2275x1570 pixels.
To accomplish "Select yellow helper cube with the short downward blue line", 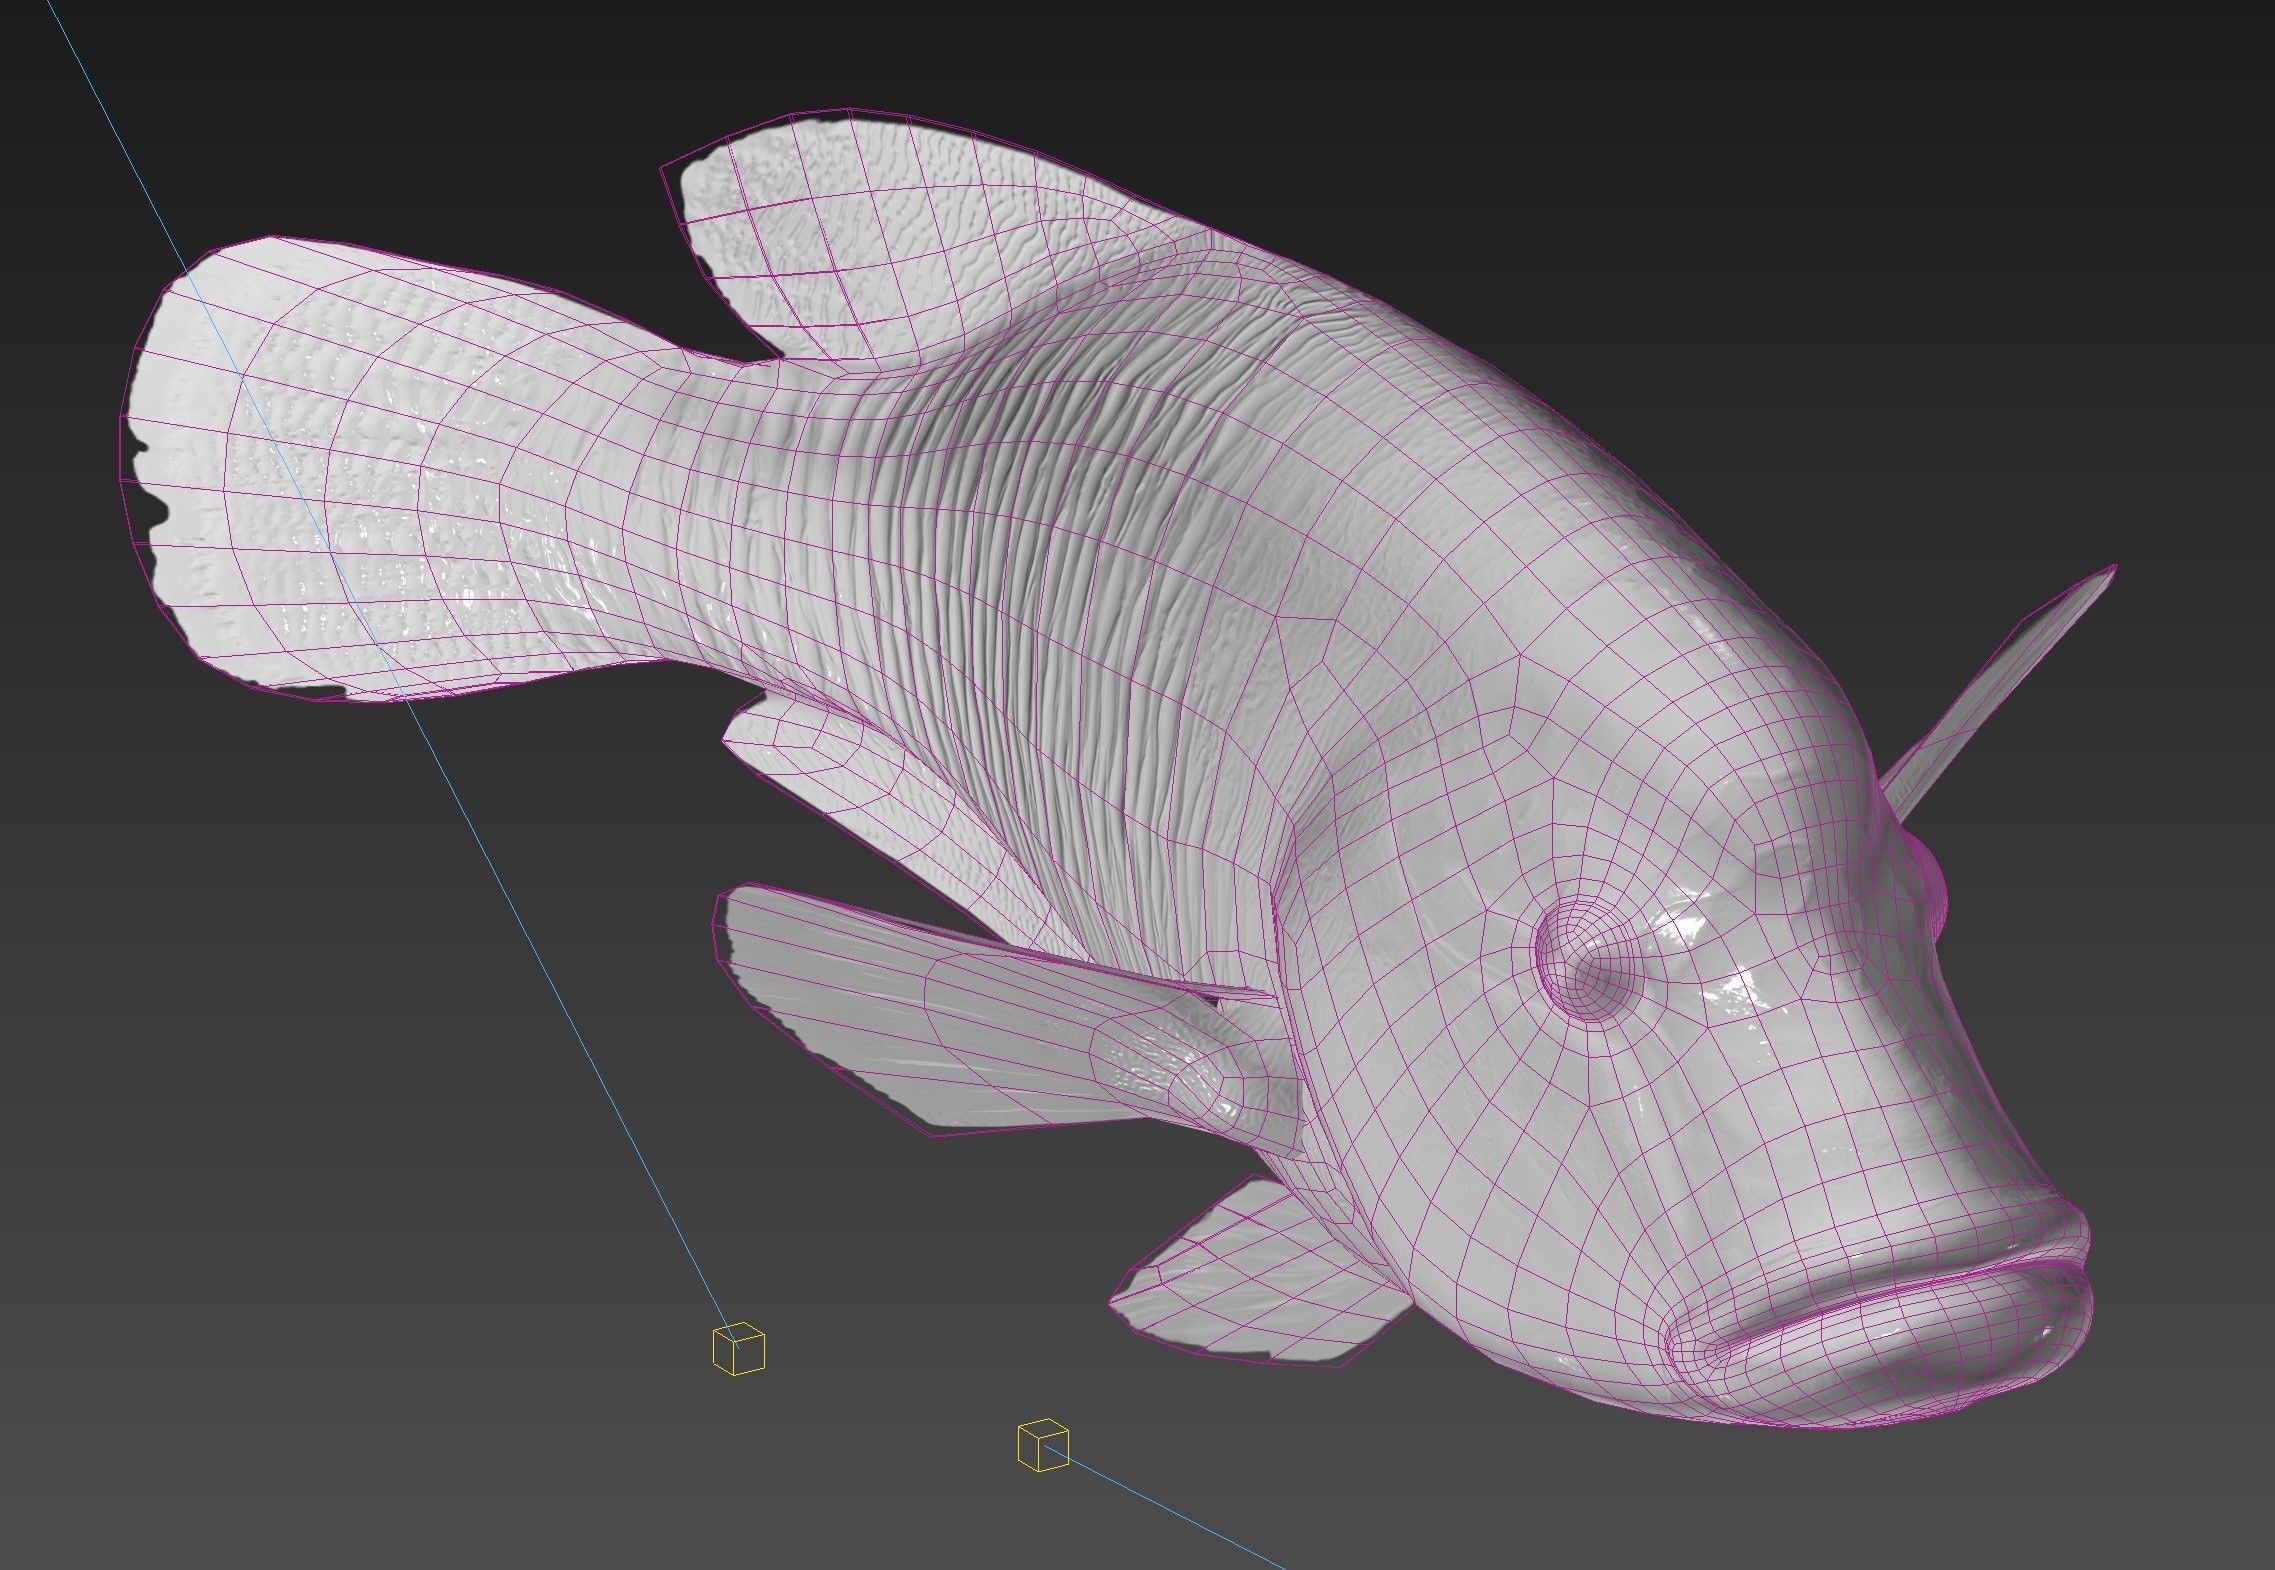I will (x=1043, y=1444).
